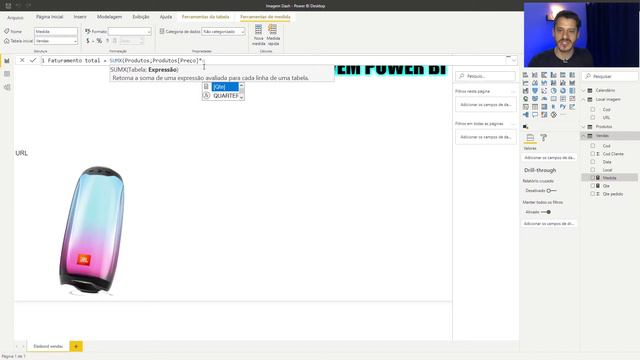The height and width of the screenshot is (360, 640).
Task: Pick the R script visual
Action: tap(553, 107)
